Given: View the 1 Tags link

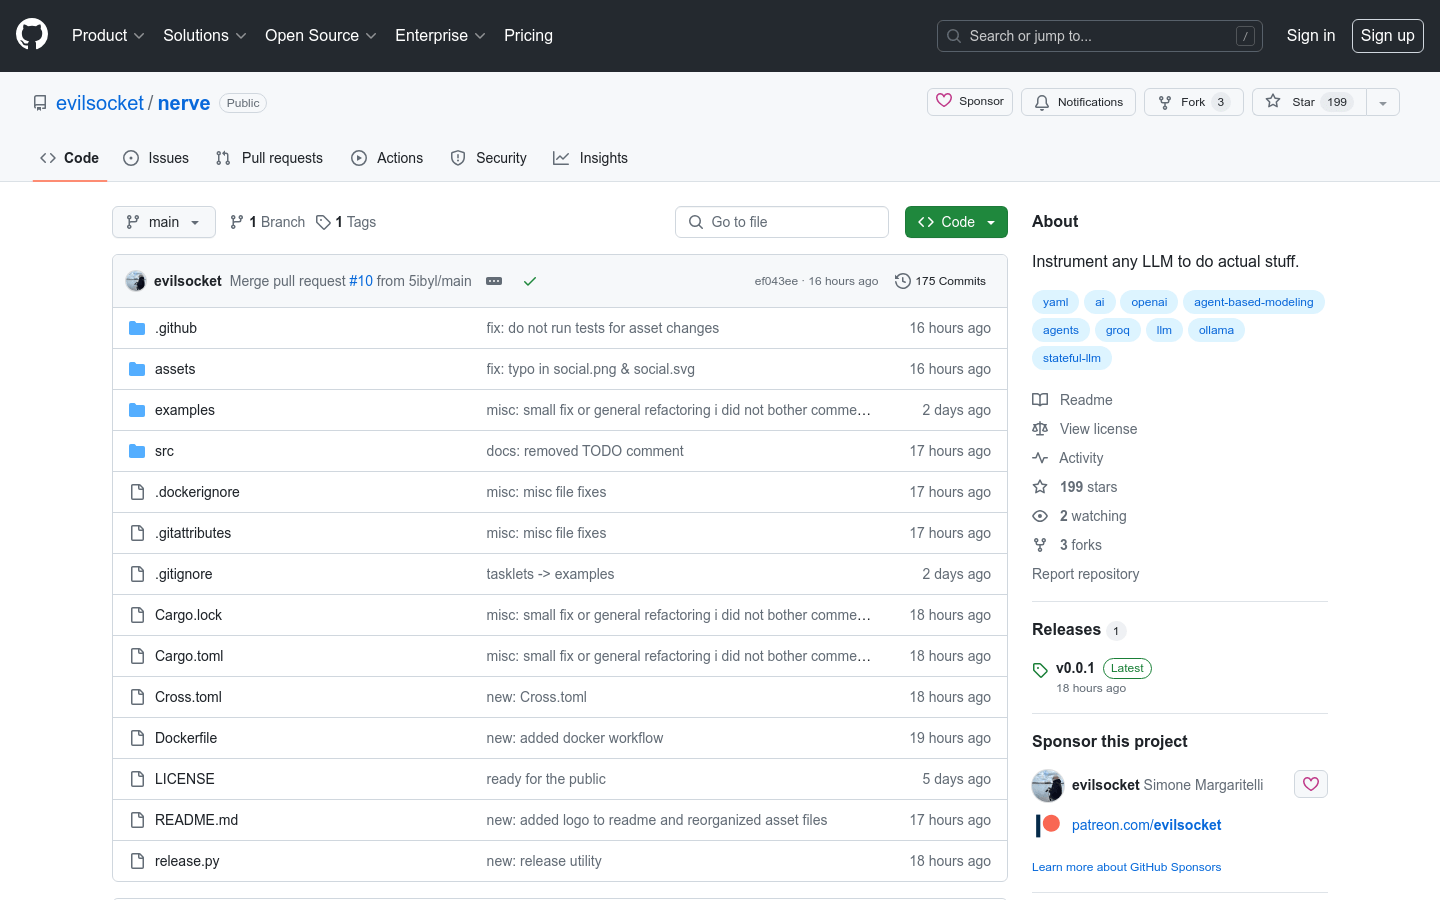Looking at the screenshot, I should (x=346, y=222).
